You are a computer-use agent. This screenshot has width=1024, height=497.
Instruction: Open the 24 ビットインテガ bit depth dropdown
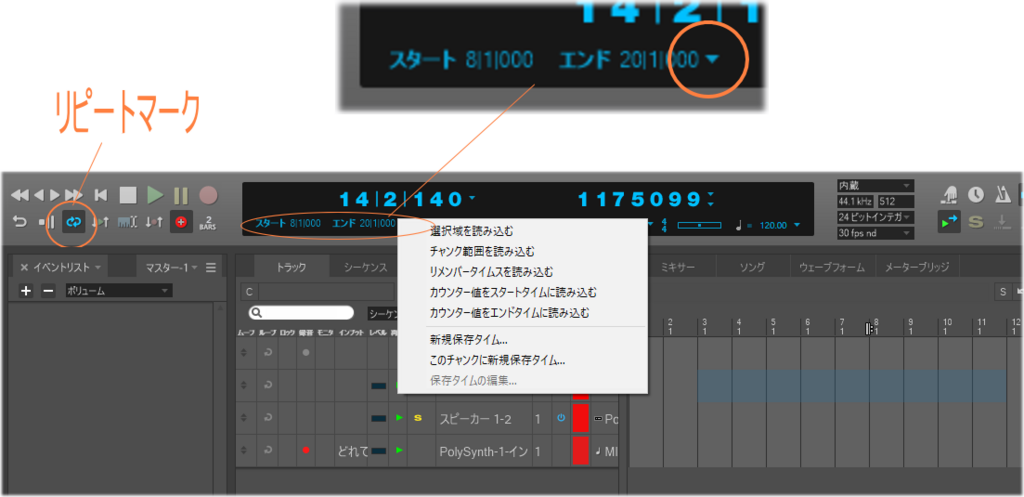click(x=875, y=217)
